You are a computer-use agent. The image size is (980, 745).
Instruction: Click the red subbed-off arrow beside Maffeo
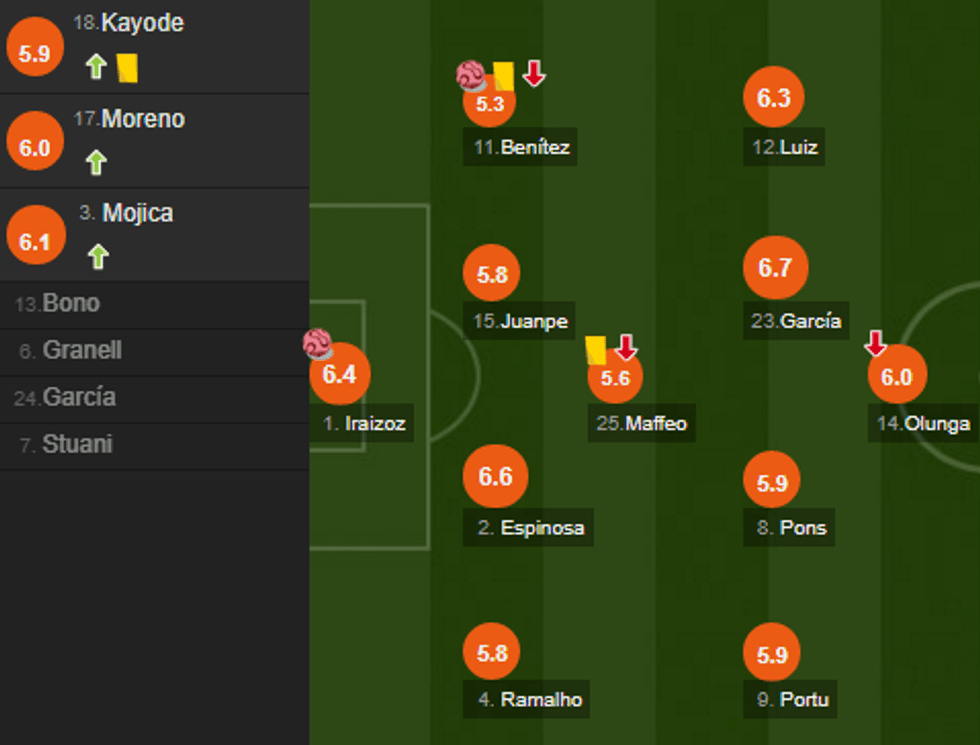point(625,347)
